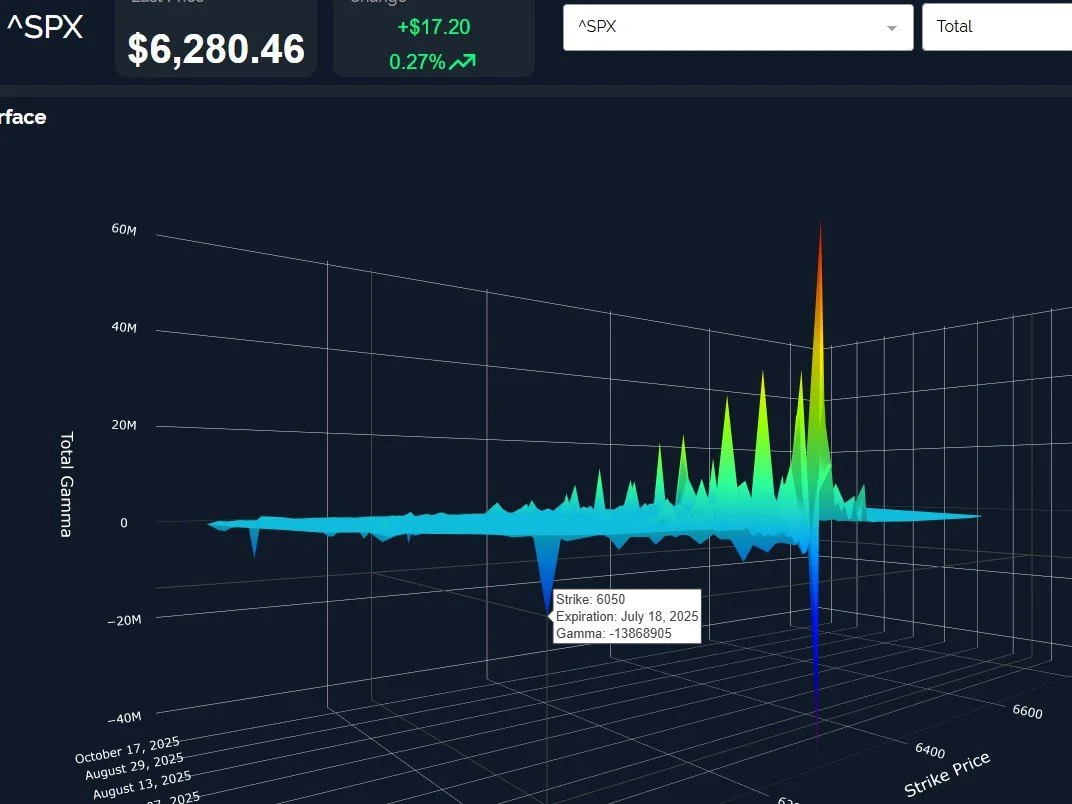This screenshot has width=1072, height=804.
Task: Click the +$17.20 change value
Action: [x=433, y=27]
